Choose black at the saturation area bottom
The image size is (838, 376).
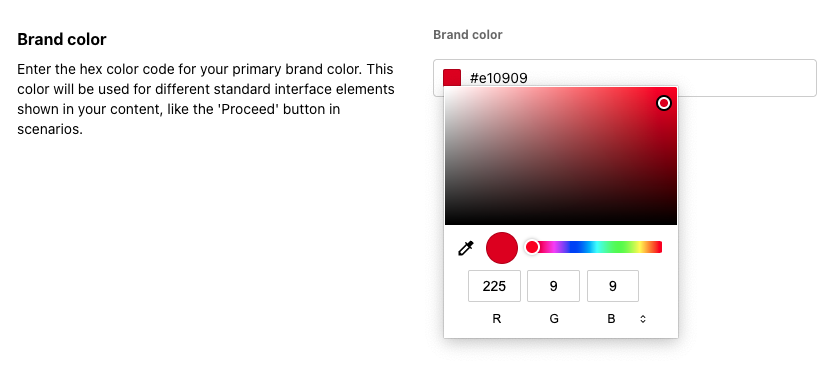561,223
